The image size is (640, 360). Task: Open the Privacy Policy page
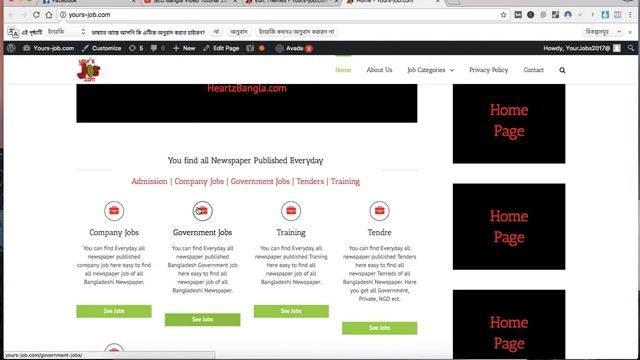tap(489, 70)
